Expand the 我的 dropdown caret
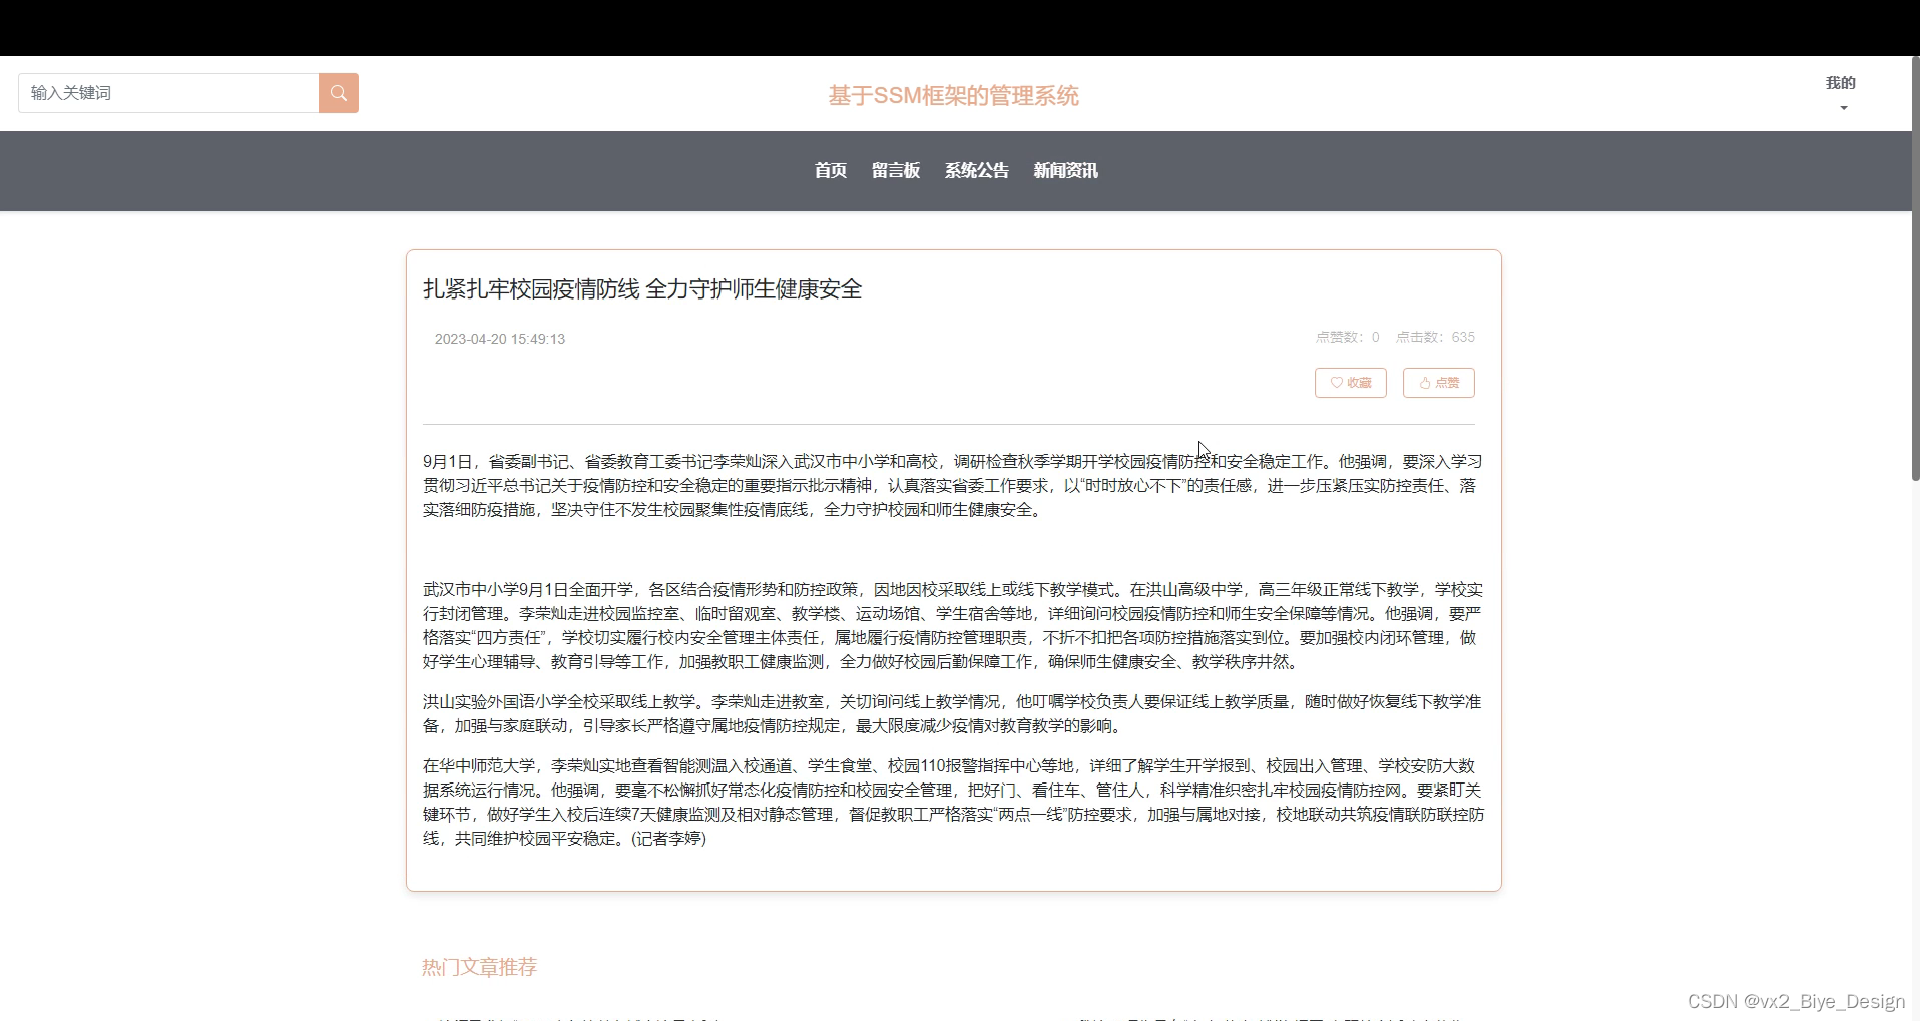This screenshot has height=1021, width=1920. point(1841,107)
